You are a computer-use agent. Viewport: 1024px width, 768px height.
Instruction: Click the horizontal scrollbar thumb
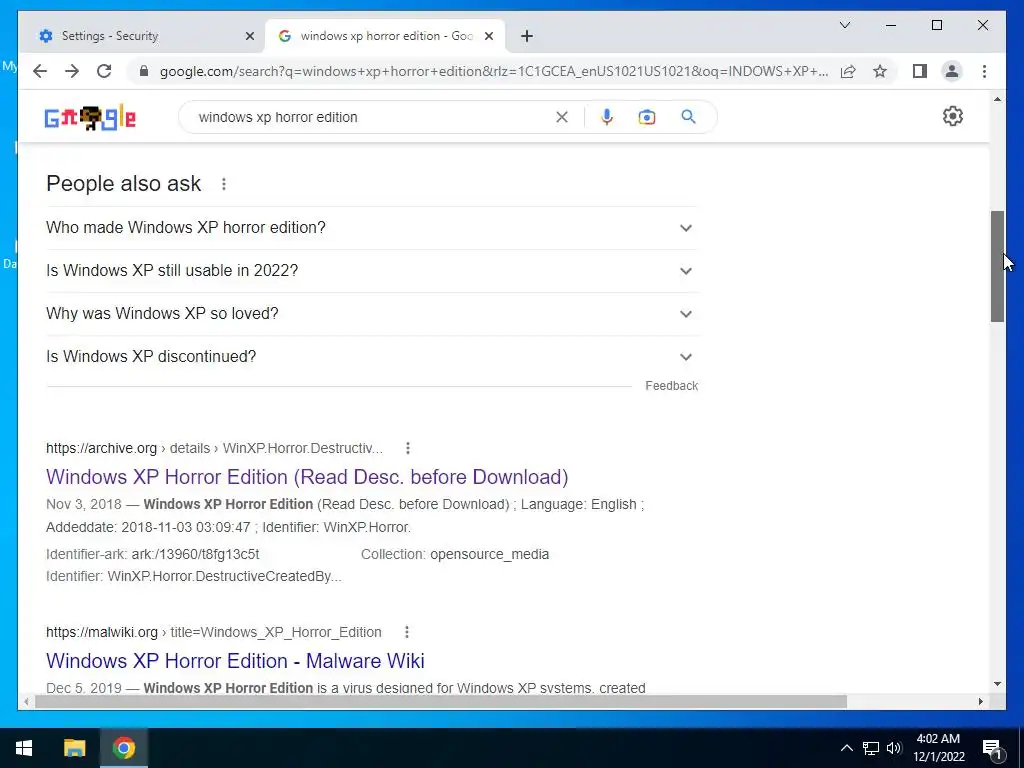click(x=441, y=701)
